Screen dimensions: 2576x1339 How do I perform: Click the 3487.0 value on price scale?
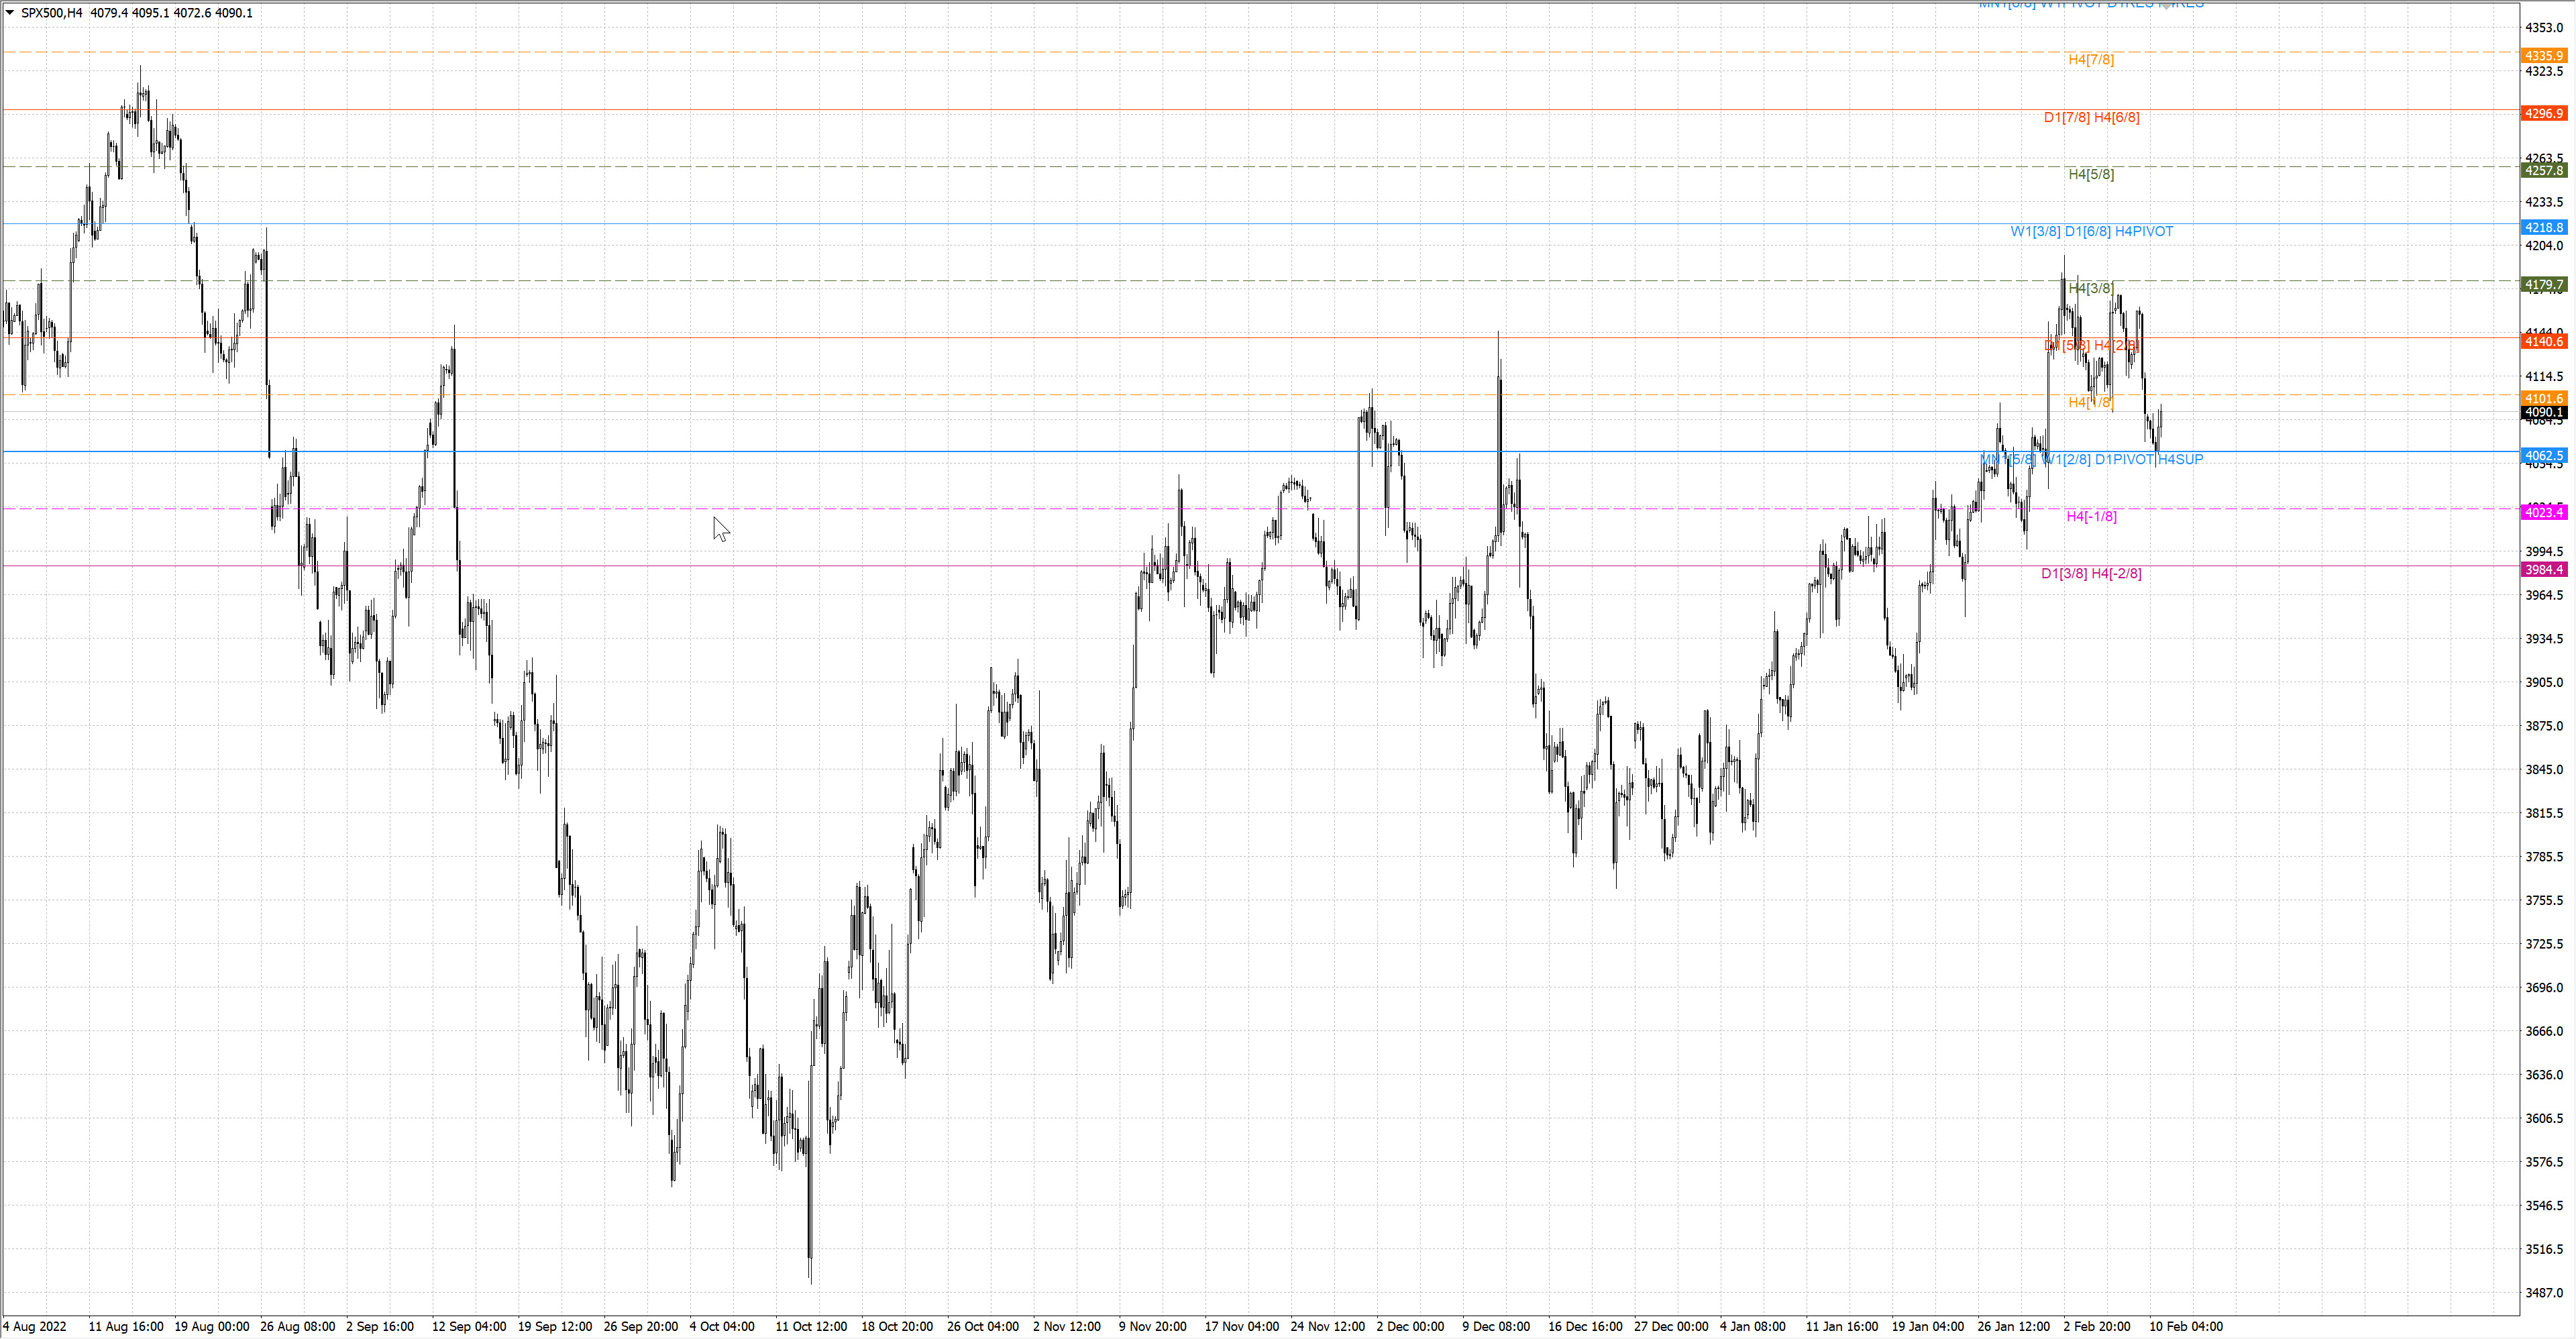[x=2544, y=1293]
